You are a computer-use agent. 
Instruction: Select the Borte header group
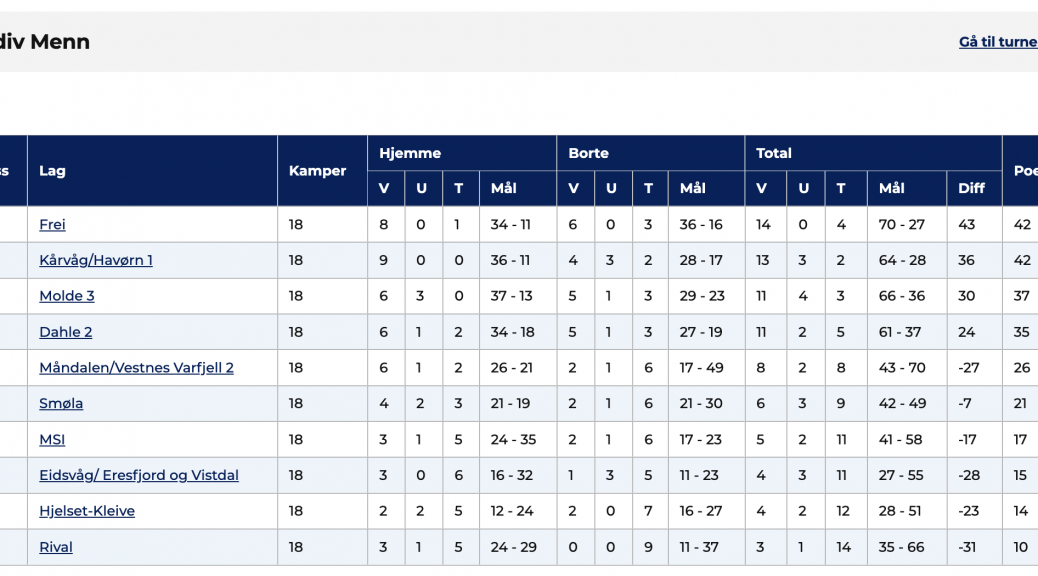tap(588, 154)
